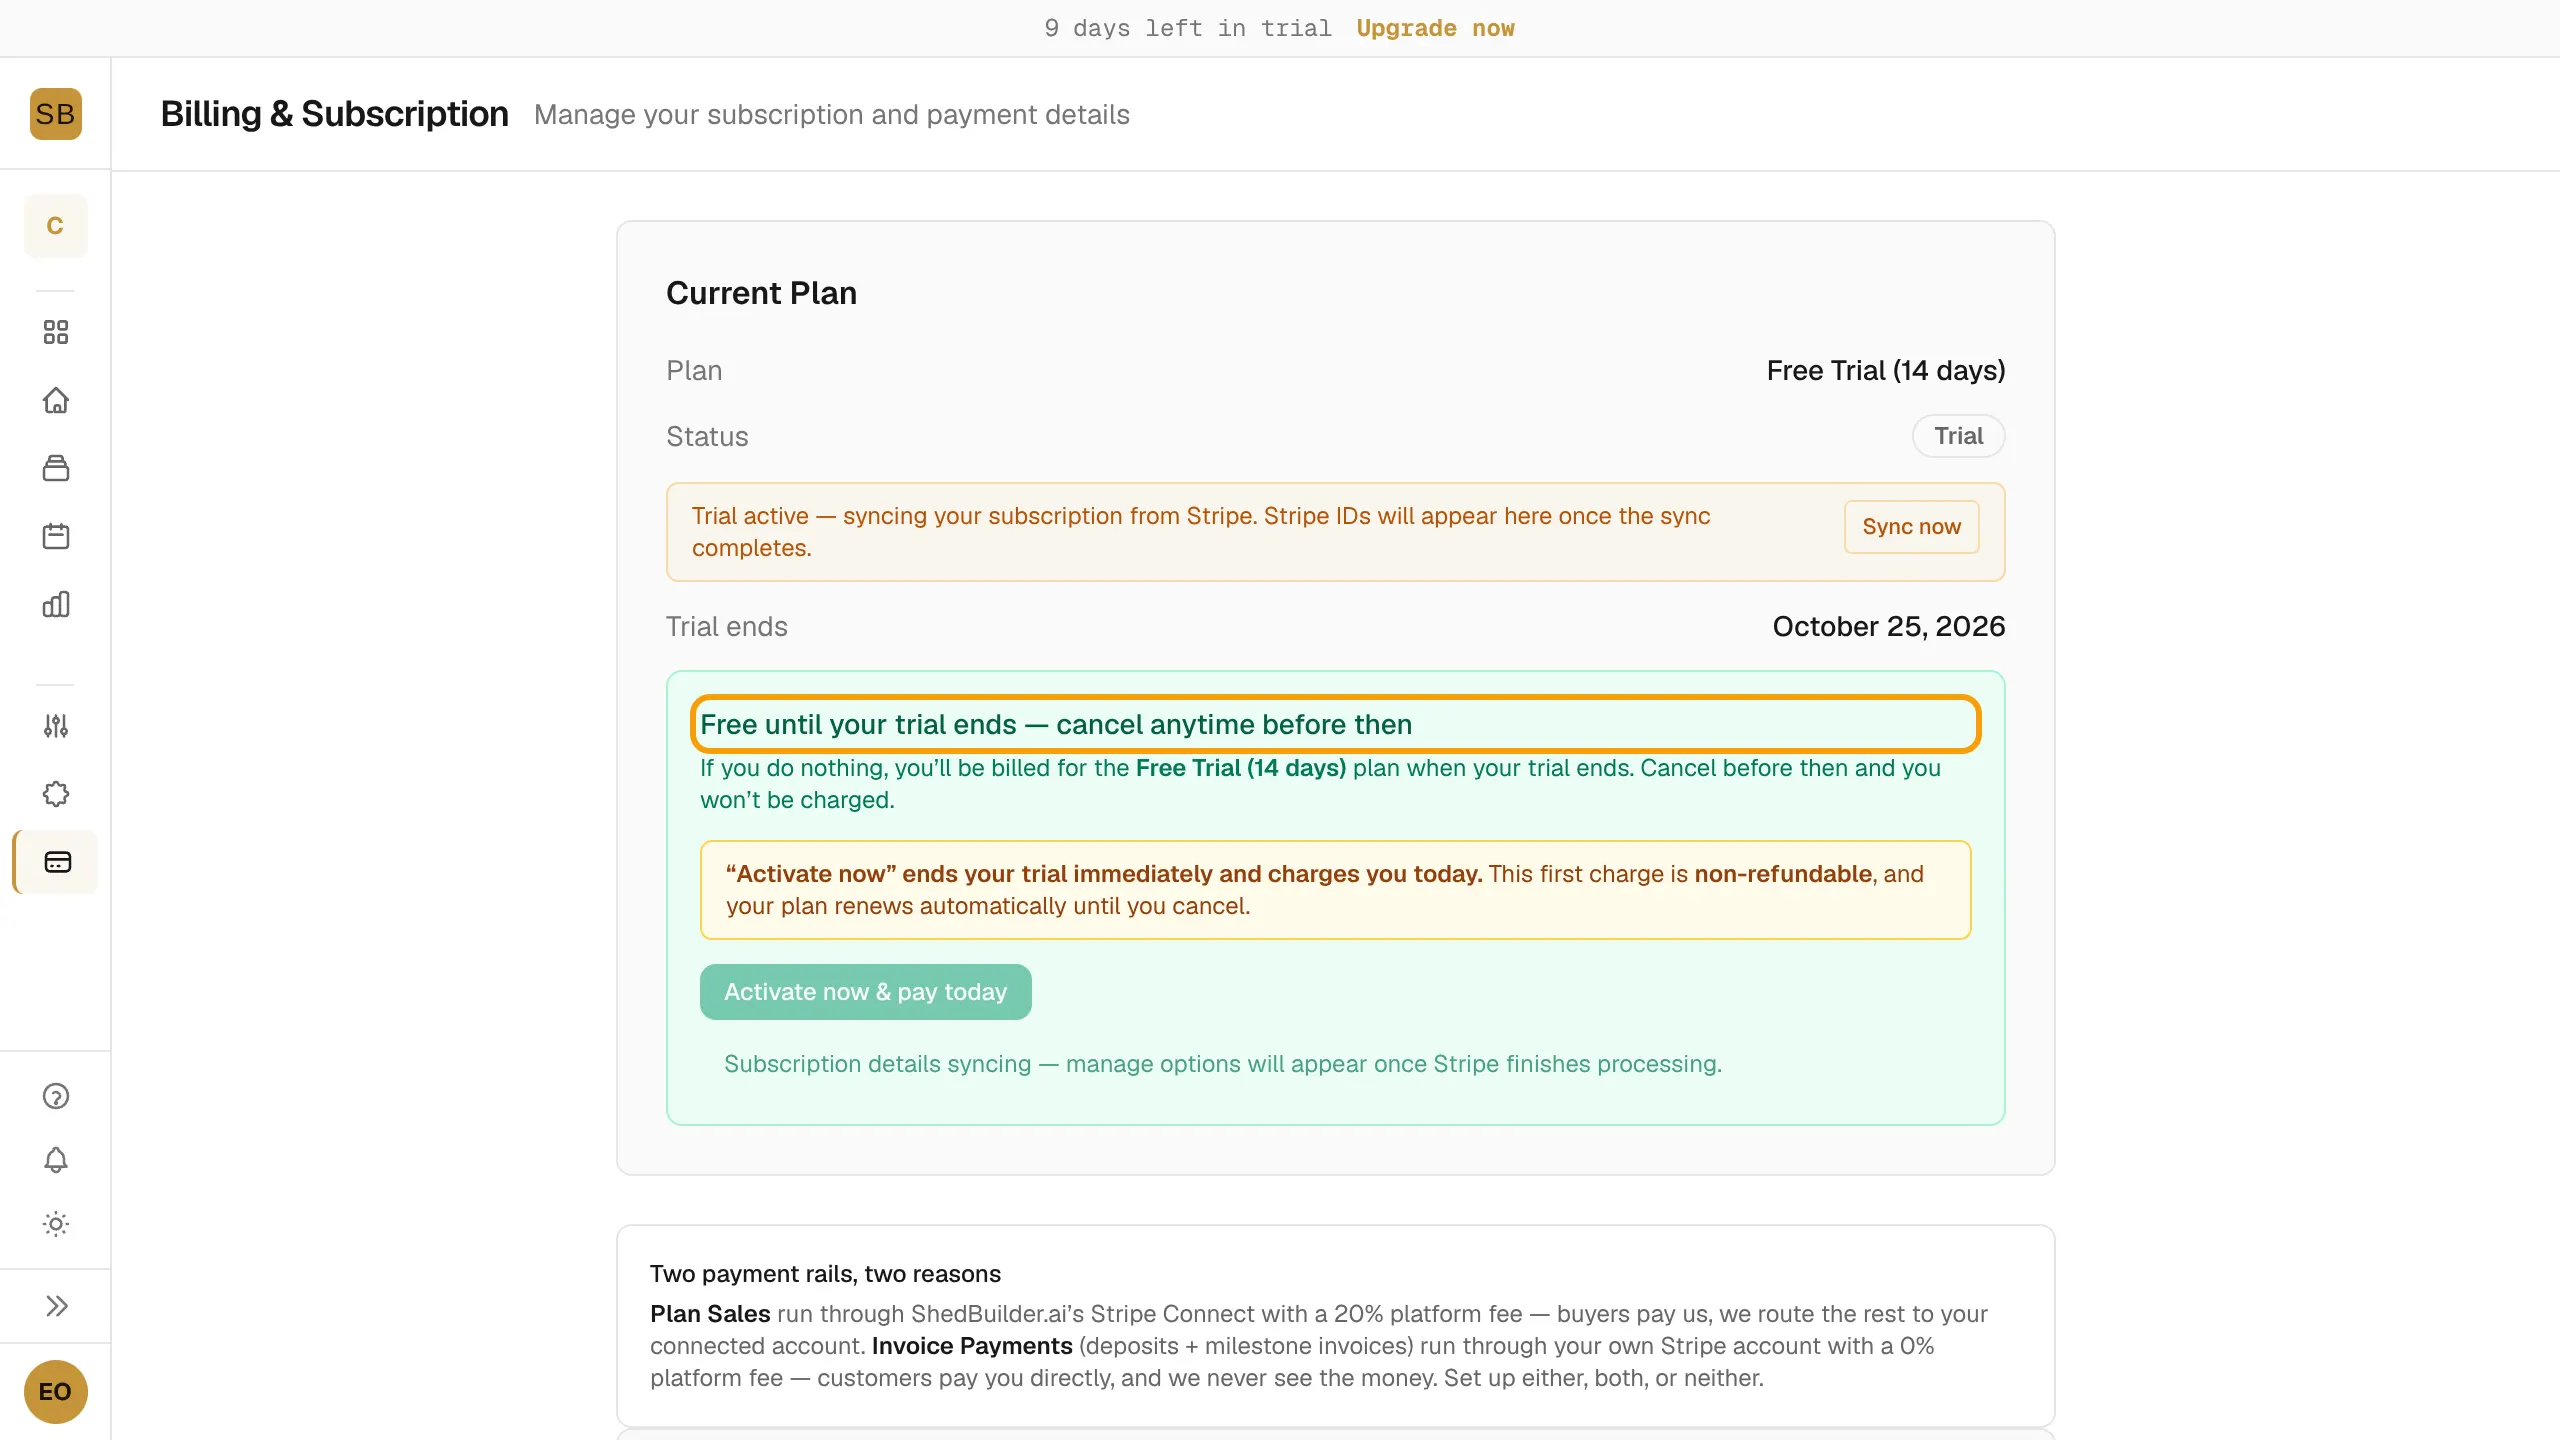The height and width of the screenshot is (1440, 2560).
Task: Open the EO user avatar menu
Action: click(55, 1392)
